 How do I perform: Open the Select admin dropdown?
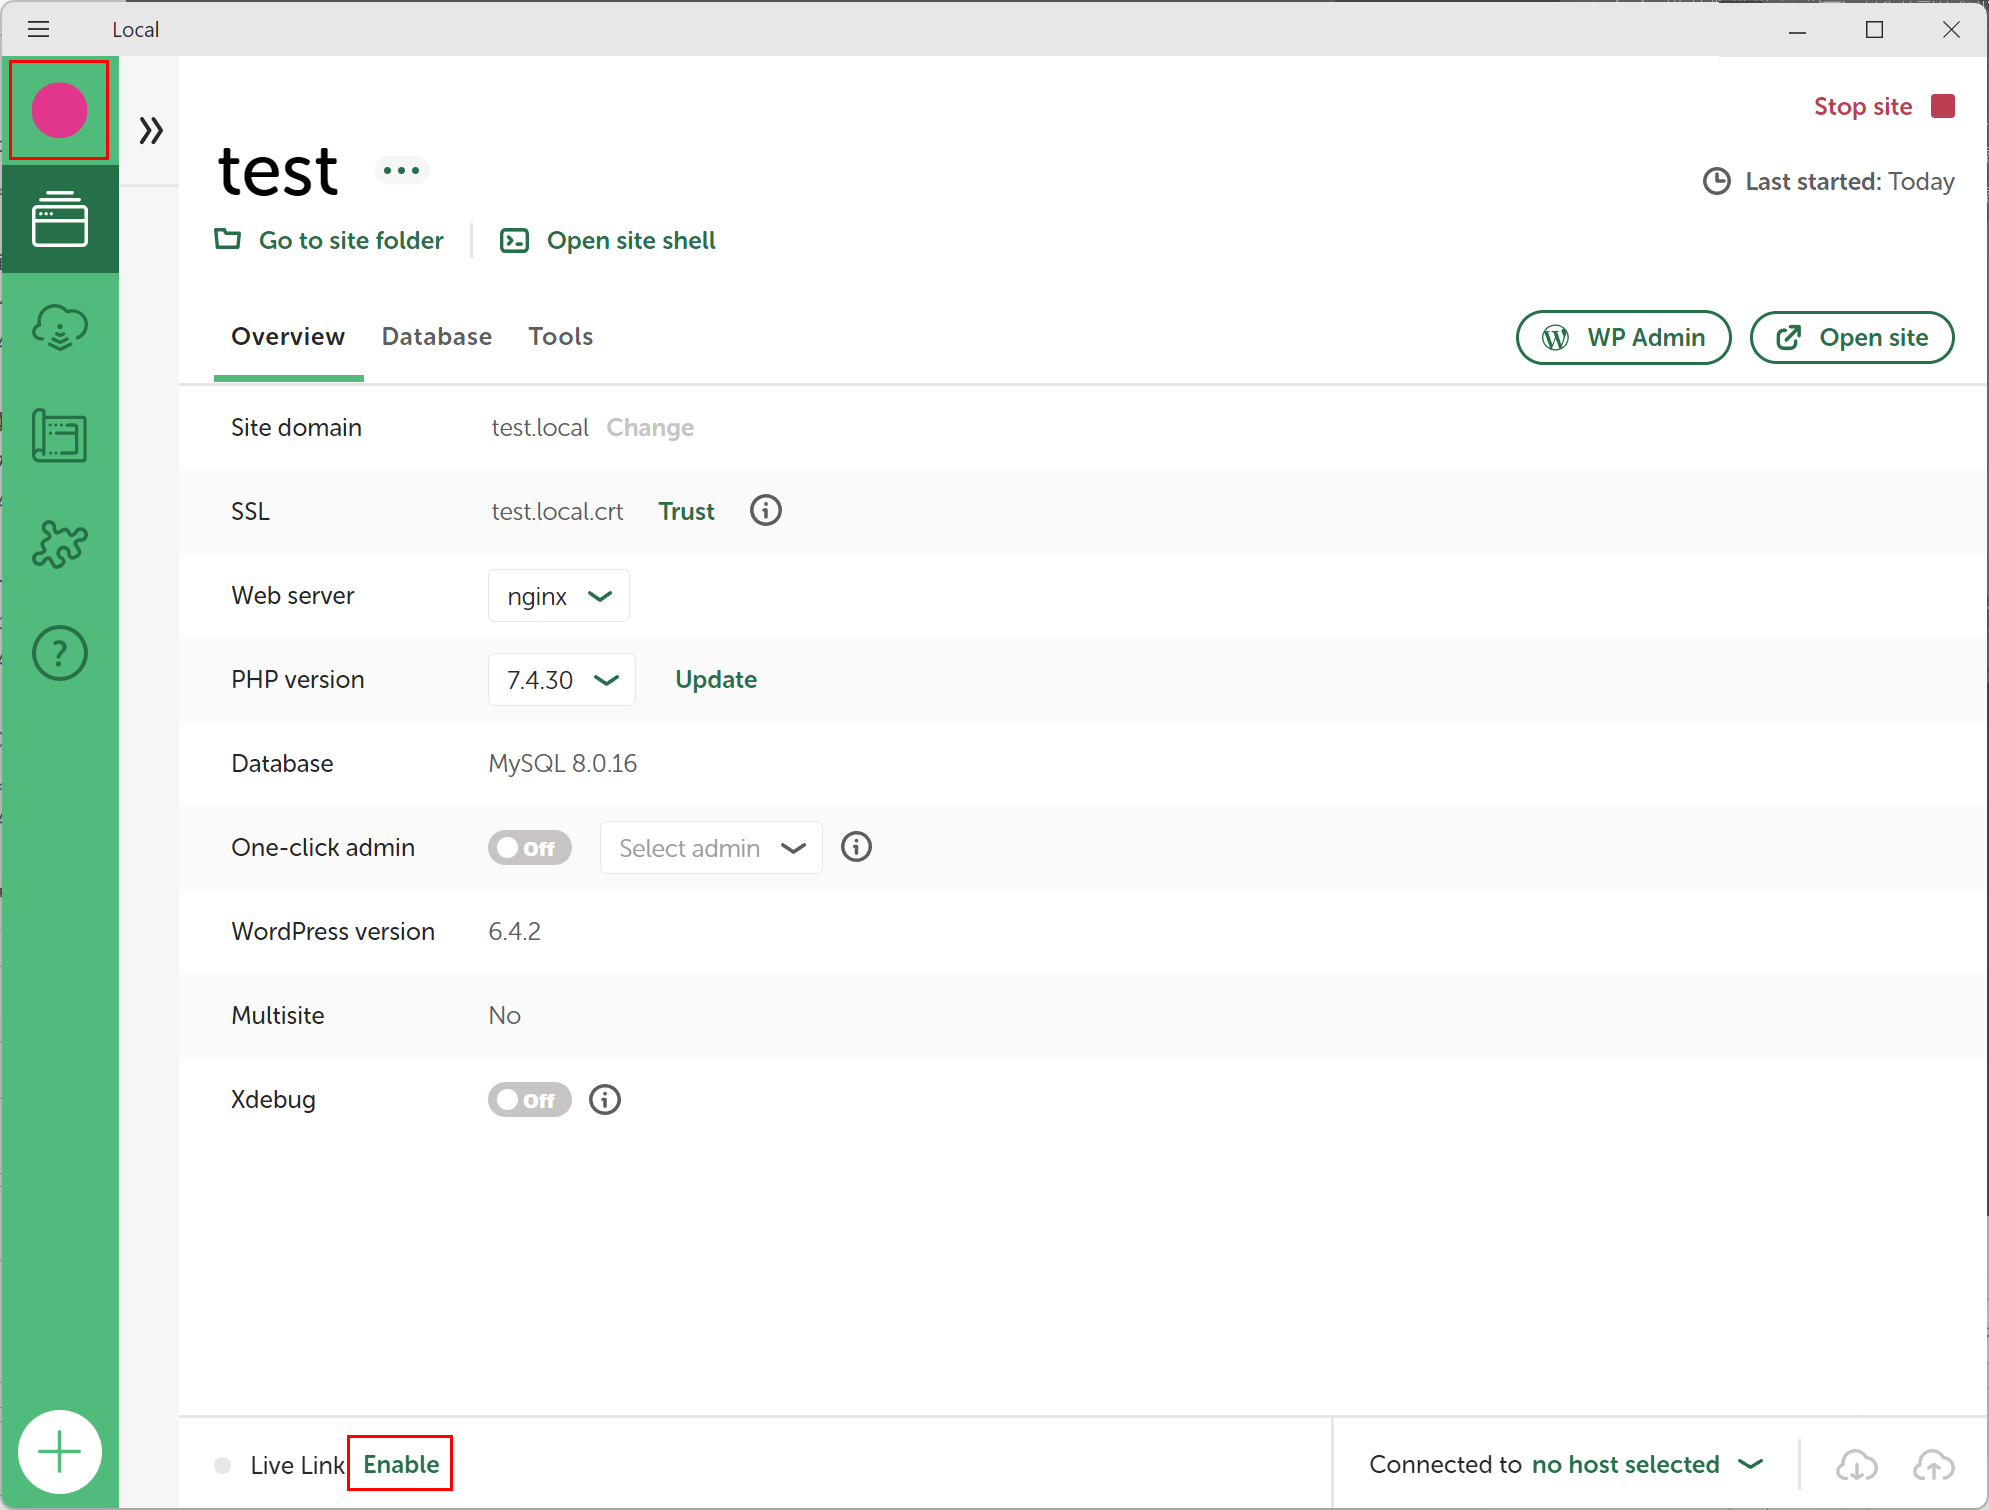(711, 847)
